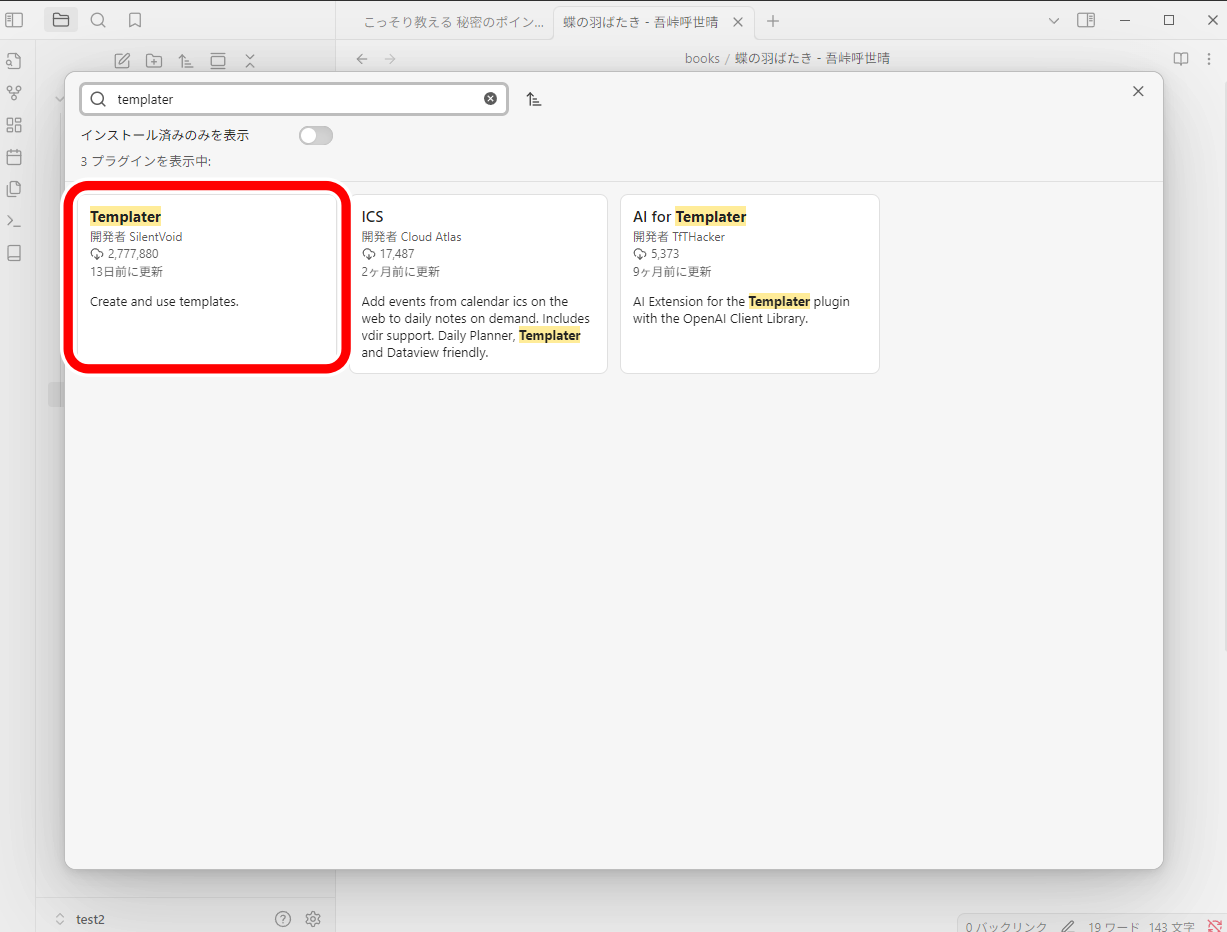Focus the plugin search field
Image resolution: width=1227 pixels, height=932 pixels.
point(294,99)
